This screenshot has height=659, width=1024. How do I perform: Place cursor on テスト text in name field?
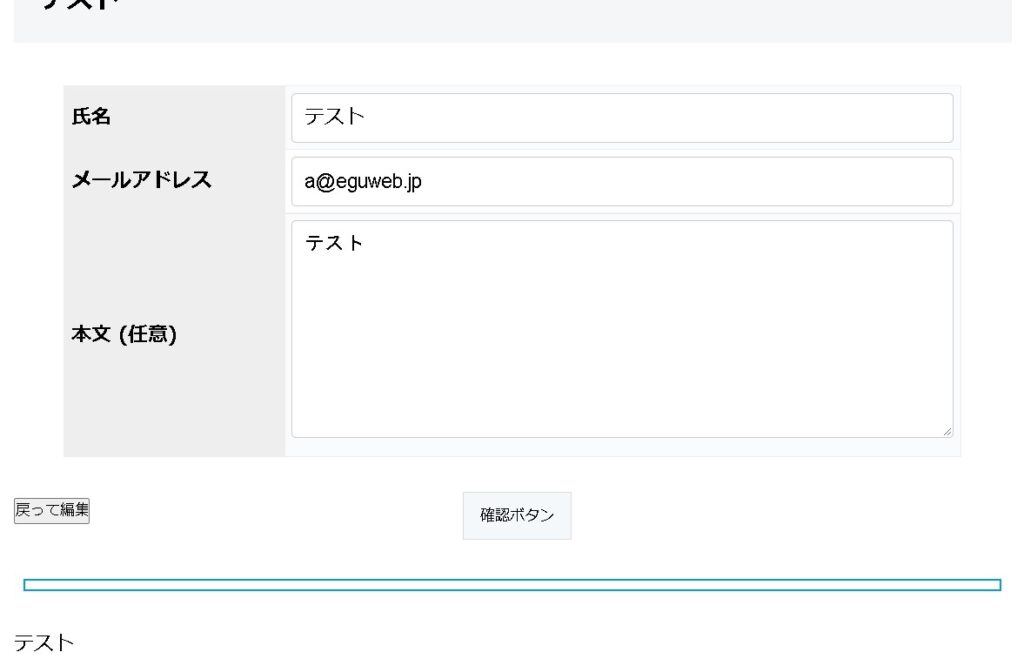[334, 118]
